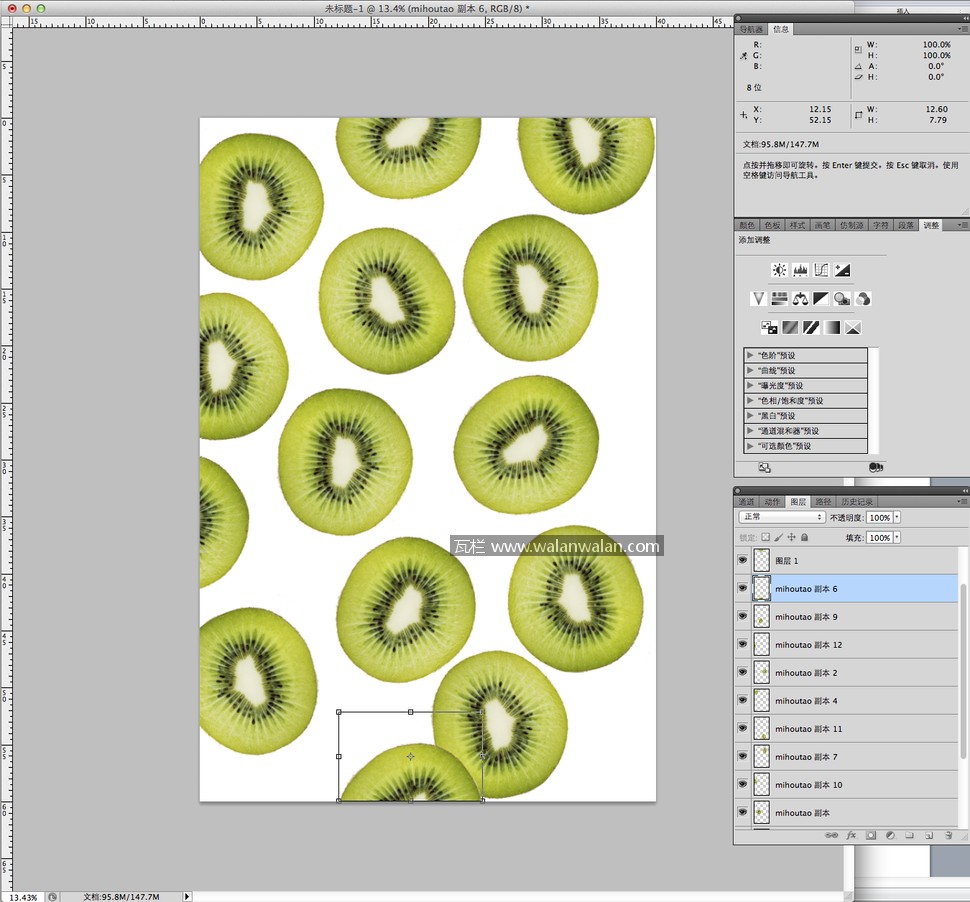
Task: Open layer style fx menu
Action: tap(851, 835)
